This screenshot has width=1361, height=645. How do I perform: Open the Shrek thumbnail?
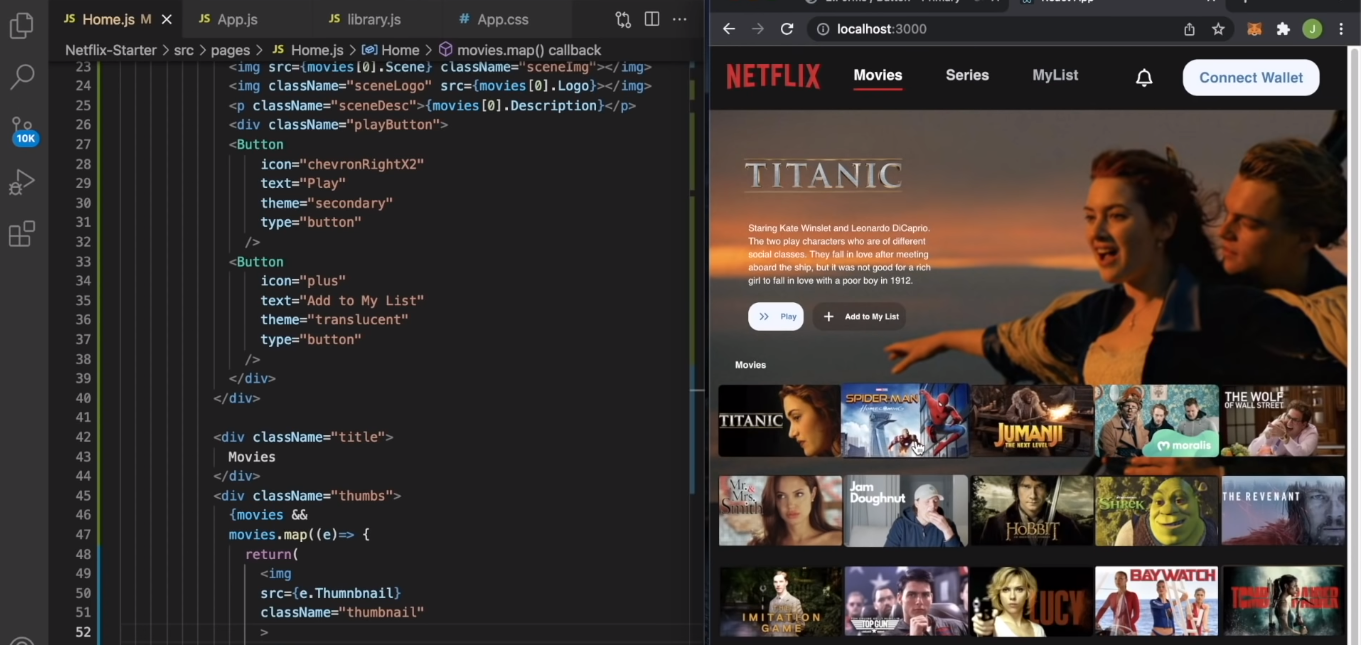click(x=1157, y=510)
